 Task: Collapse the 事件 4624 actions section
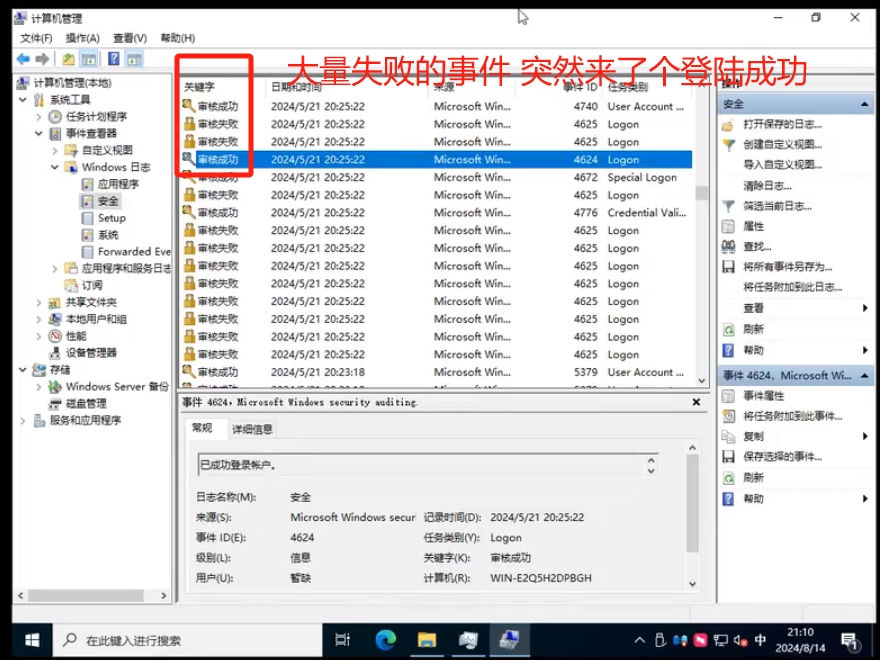point(864,375)
